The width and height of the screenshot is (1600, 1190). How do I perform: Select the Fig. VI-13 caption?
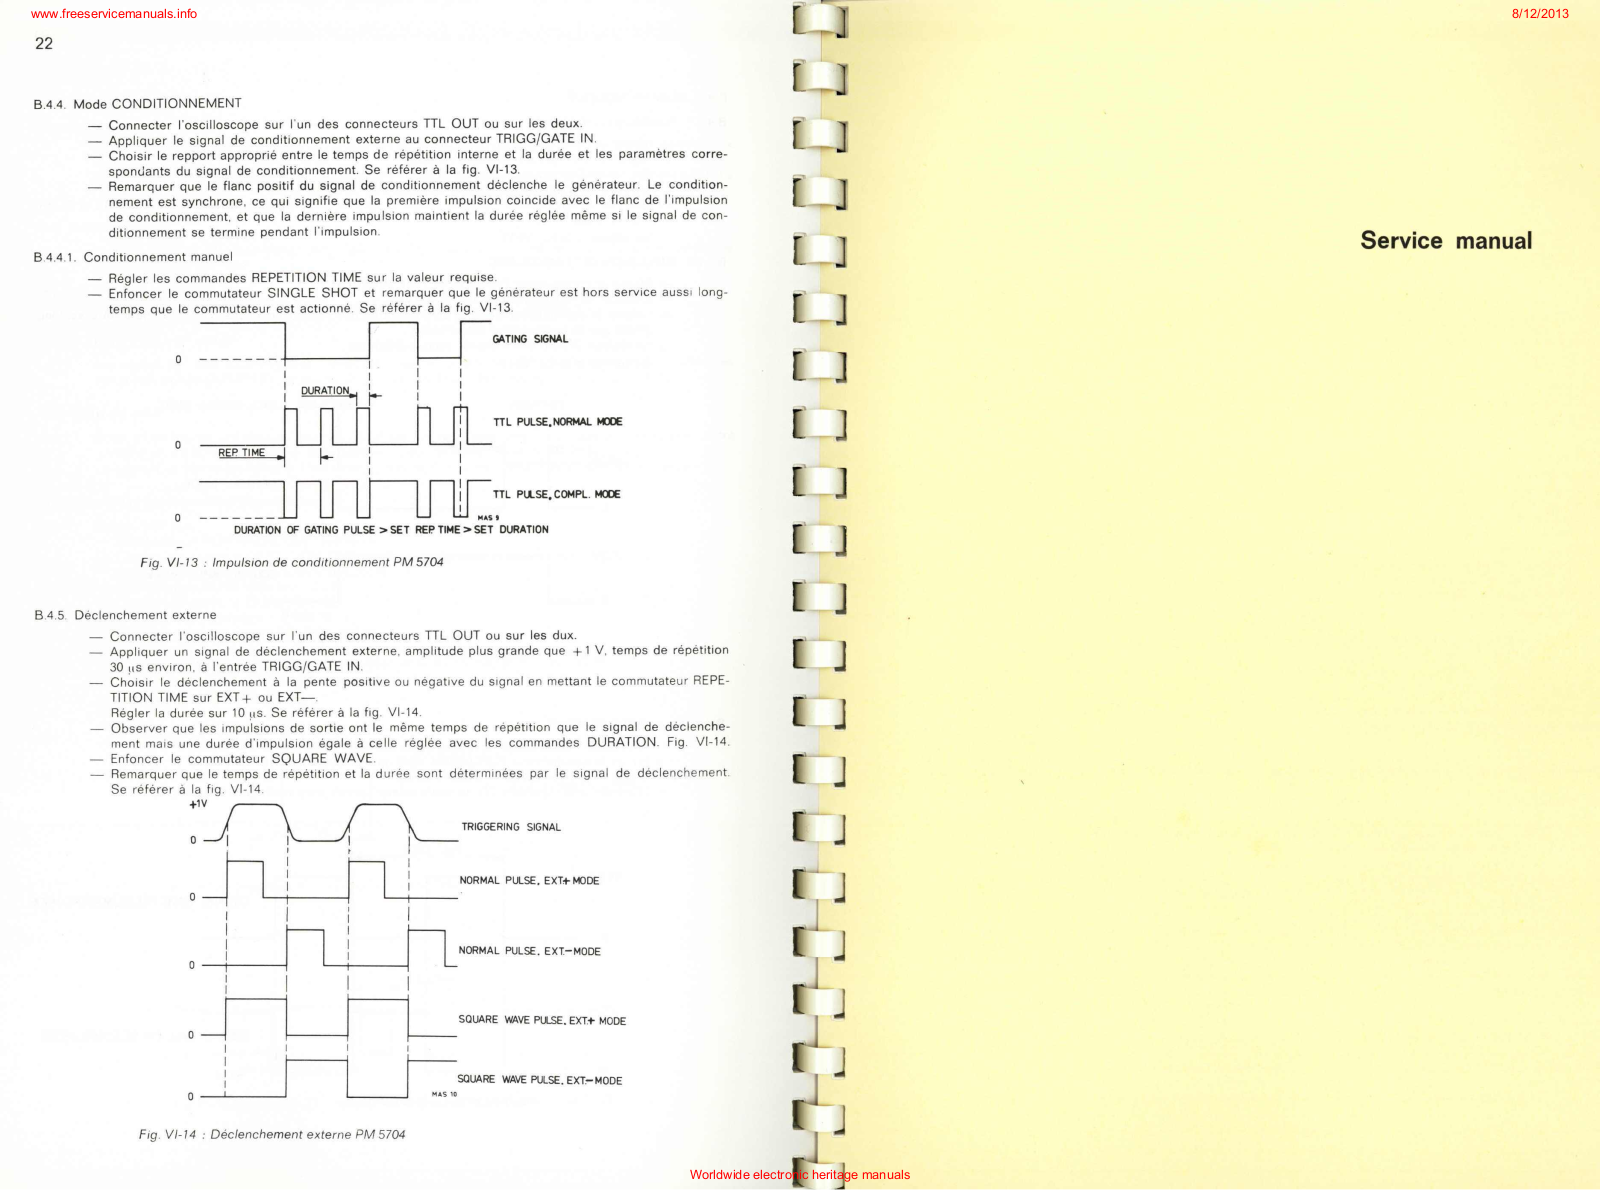(292, 562)
